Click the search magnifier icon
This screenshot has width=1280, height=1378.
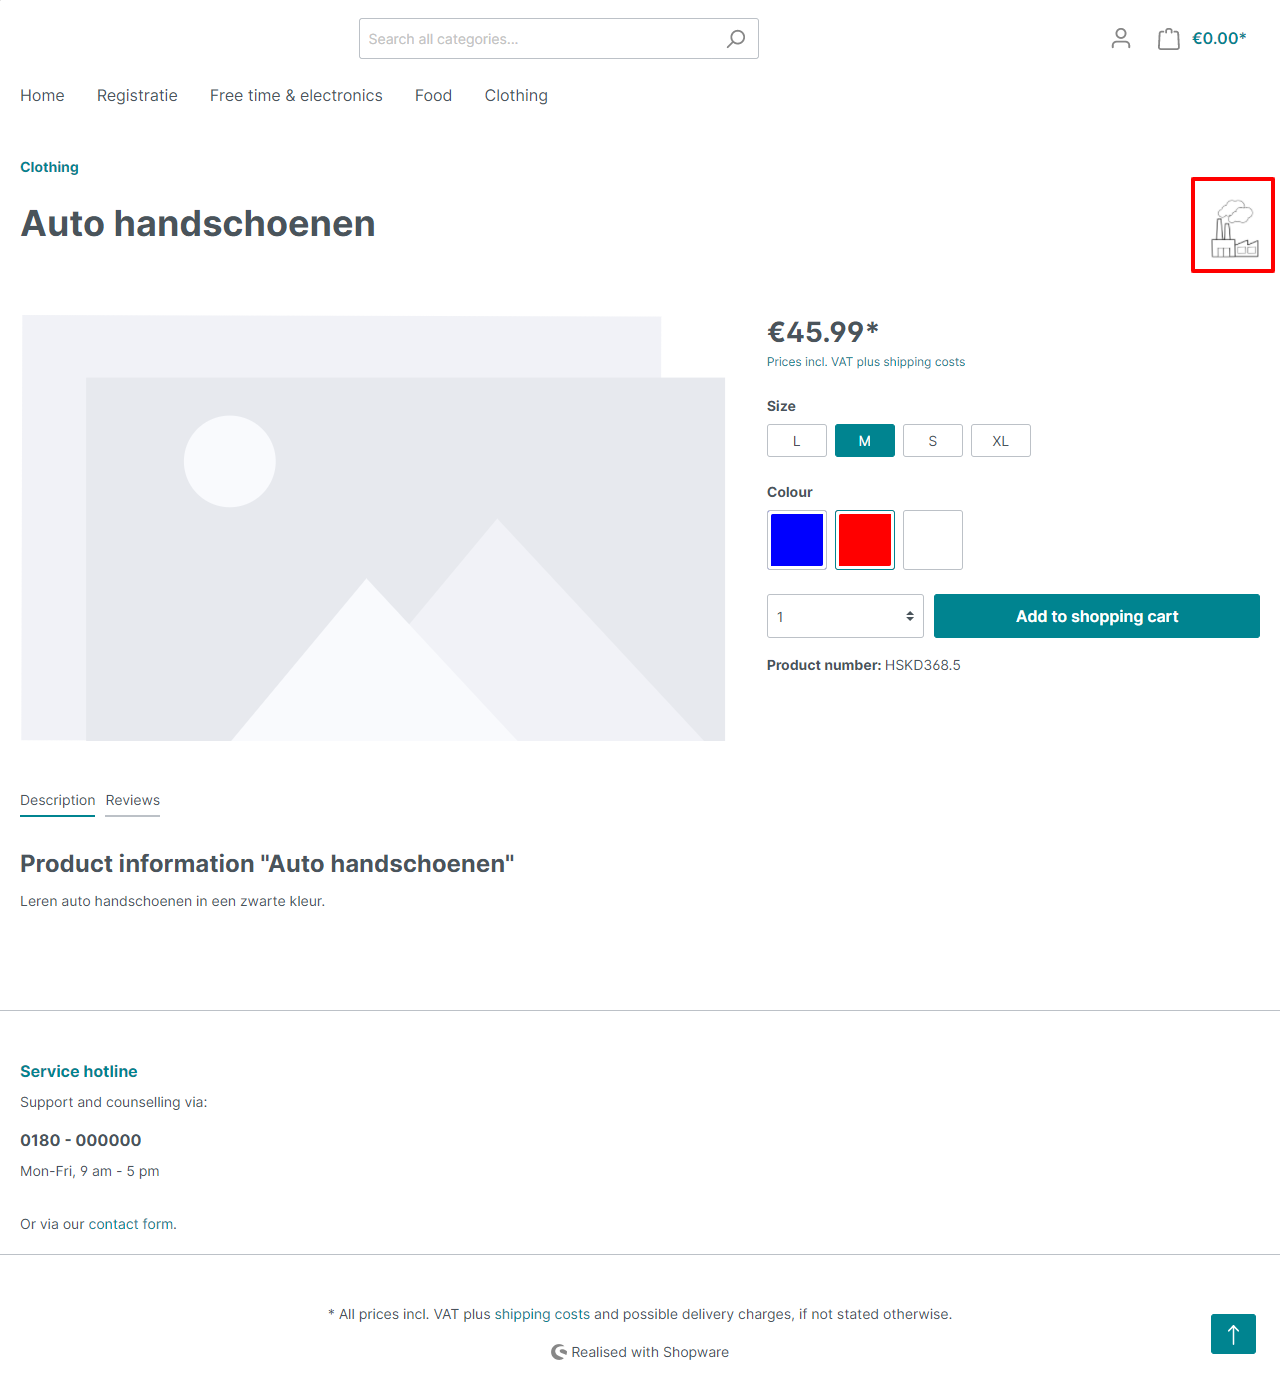pos(736,38)
